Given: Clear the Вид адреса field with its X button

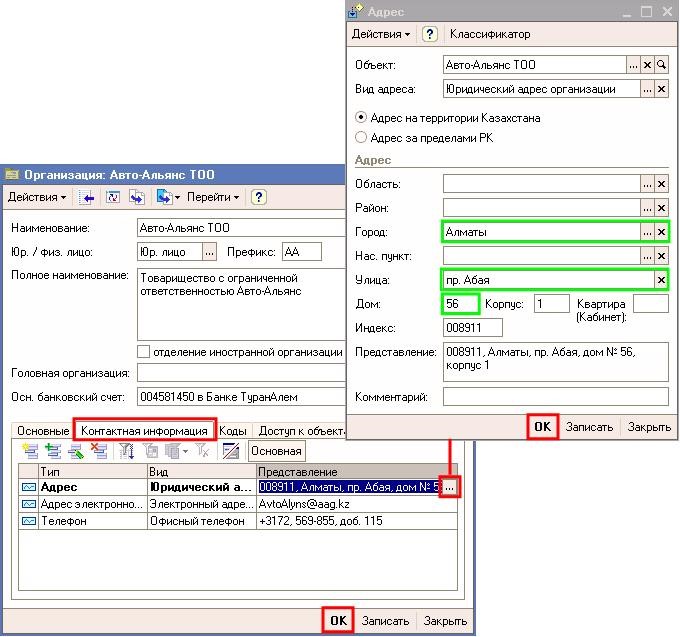Looking at the screenshot, I should point(662,89).
